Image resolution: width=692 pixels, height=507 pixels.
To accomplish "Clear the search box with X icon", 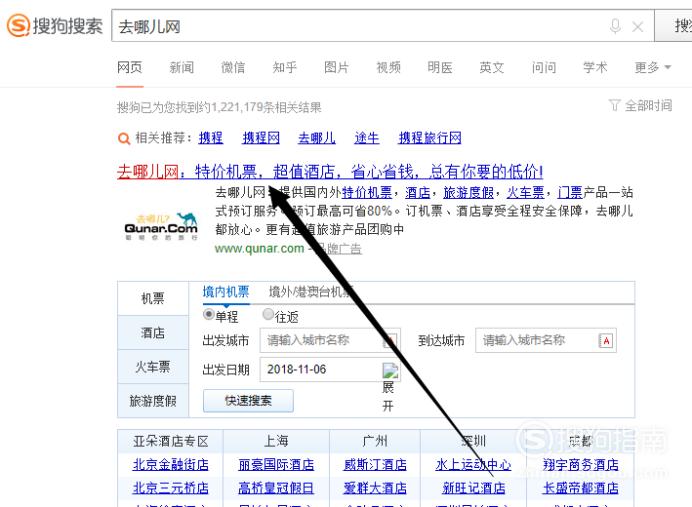I will (x=637, y=27).
